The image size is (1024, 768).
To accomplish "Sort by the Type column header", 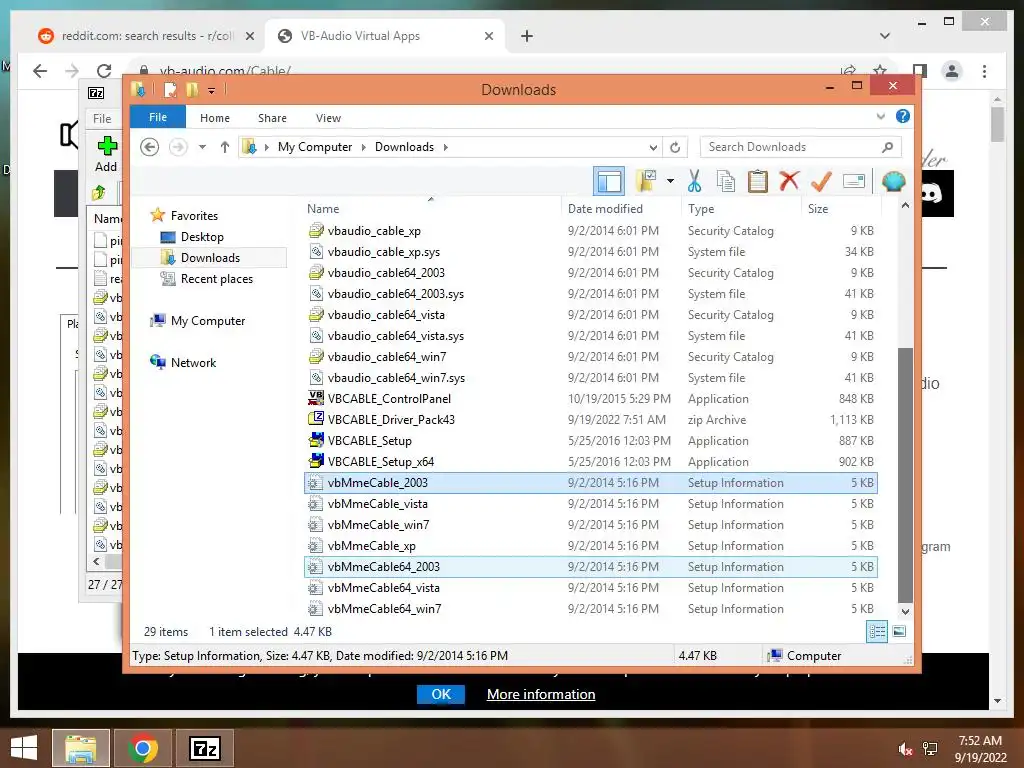I will [701, 208].
